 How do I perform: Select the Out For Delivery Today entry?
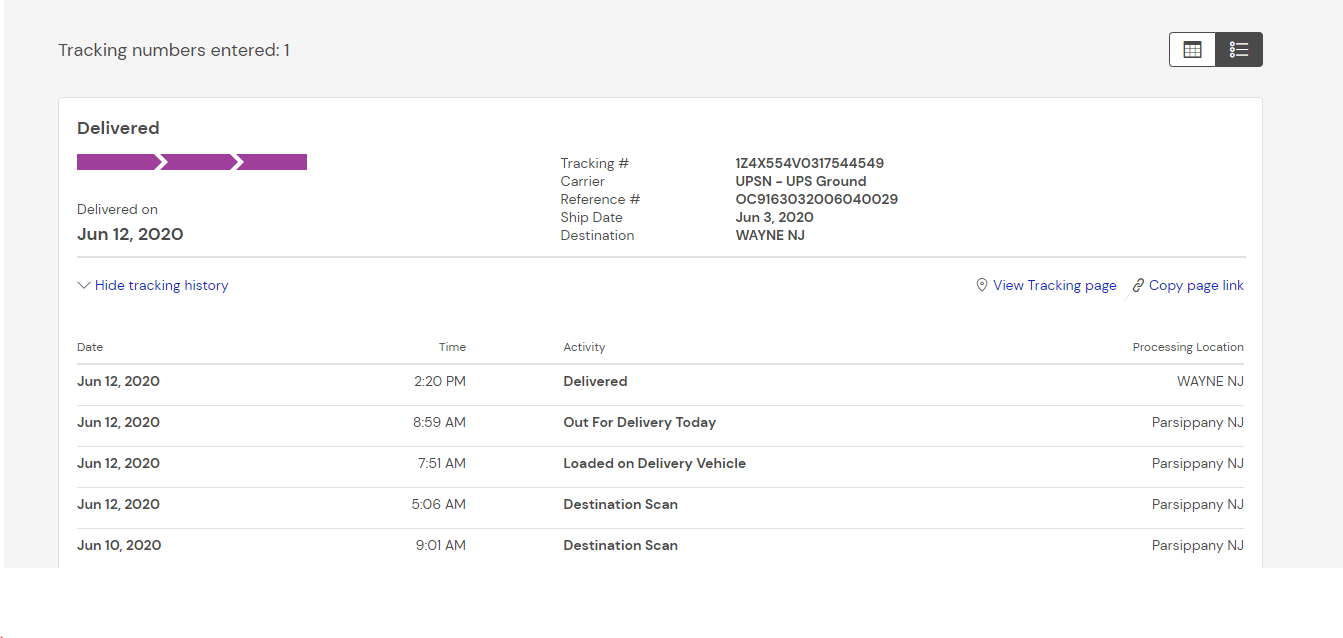point(639,422)
